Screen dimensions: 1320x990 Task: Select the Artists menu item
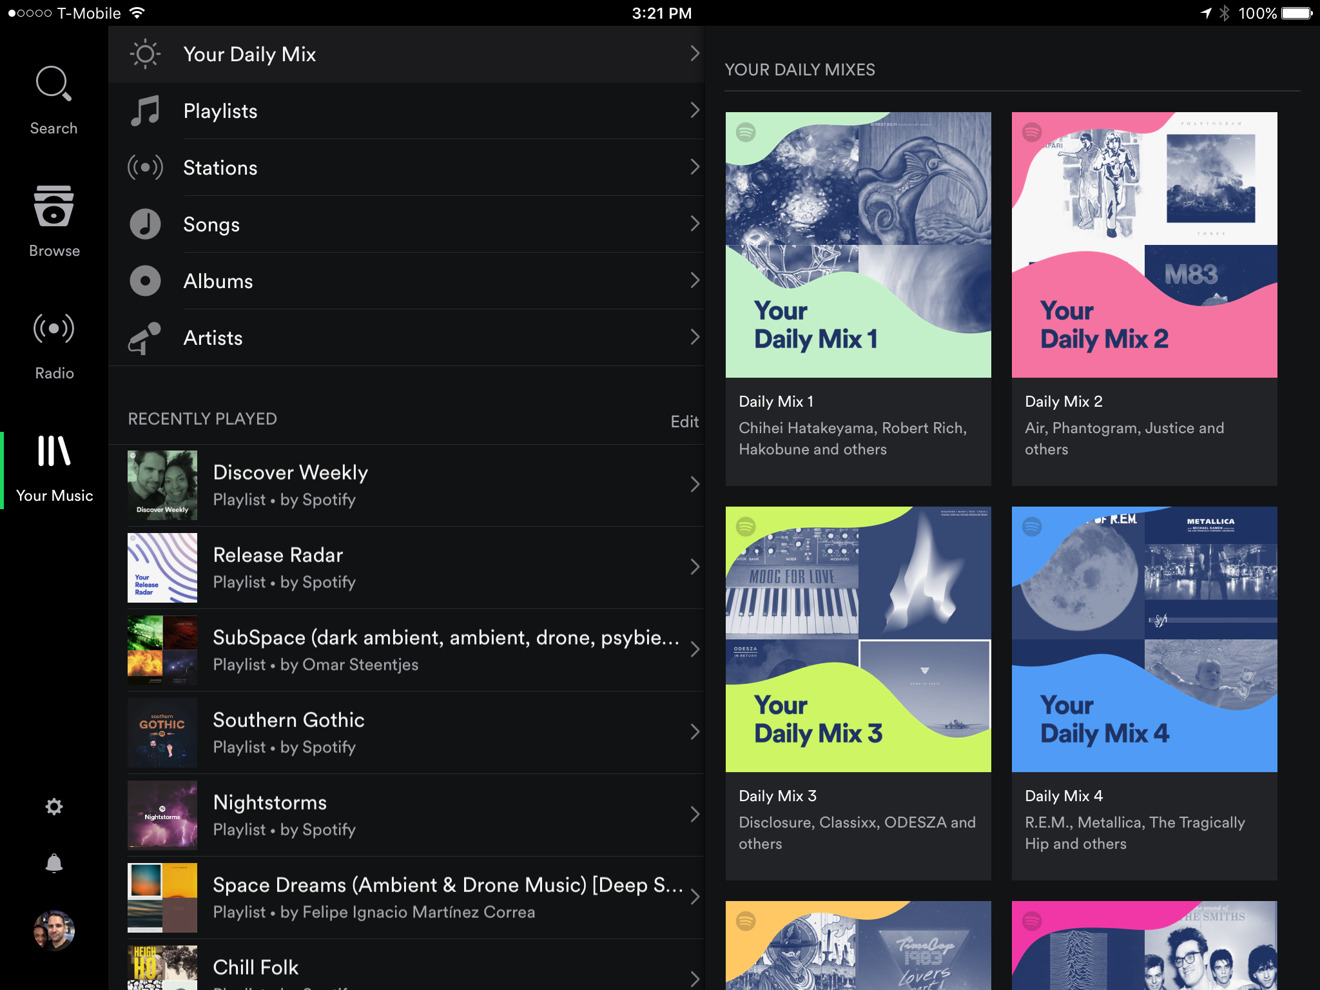pos(406,338)
